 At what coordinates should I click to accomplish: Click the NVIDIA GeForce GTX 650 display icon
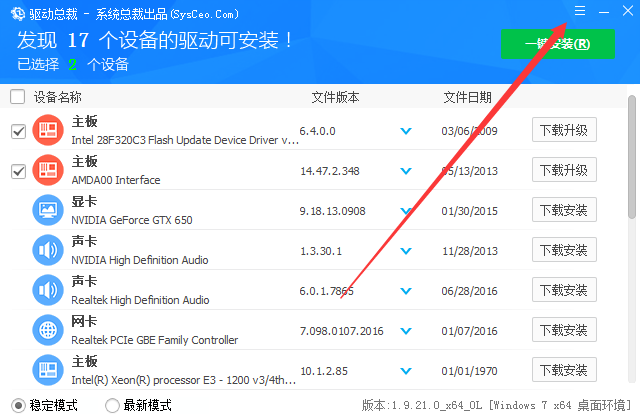pyautogui.click(x=48, y=210)
